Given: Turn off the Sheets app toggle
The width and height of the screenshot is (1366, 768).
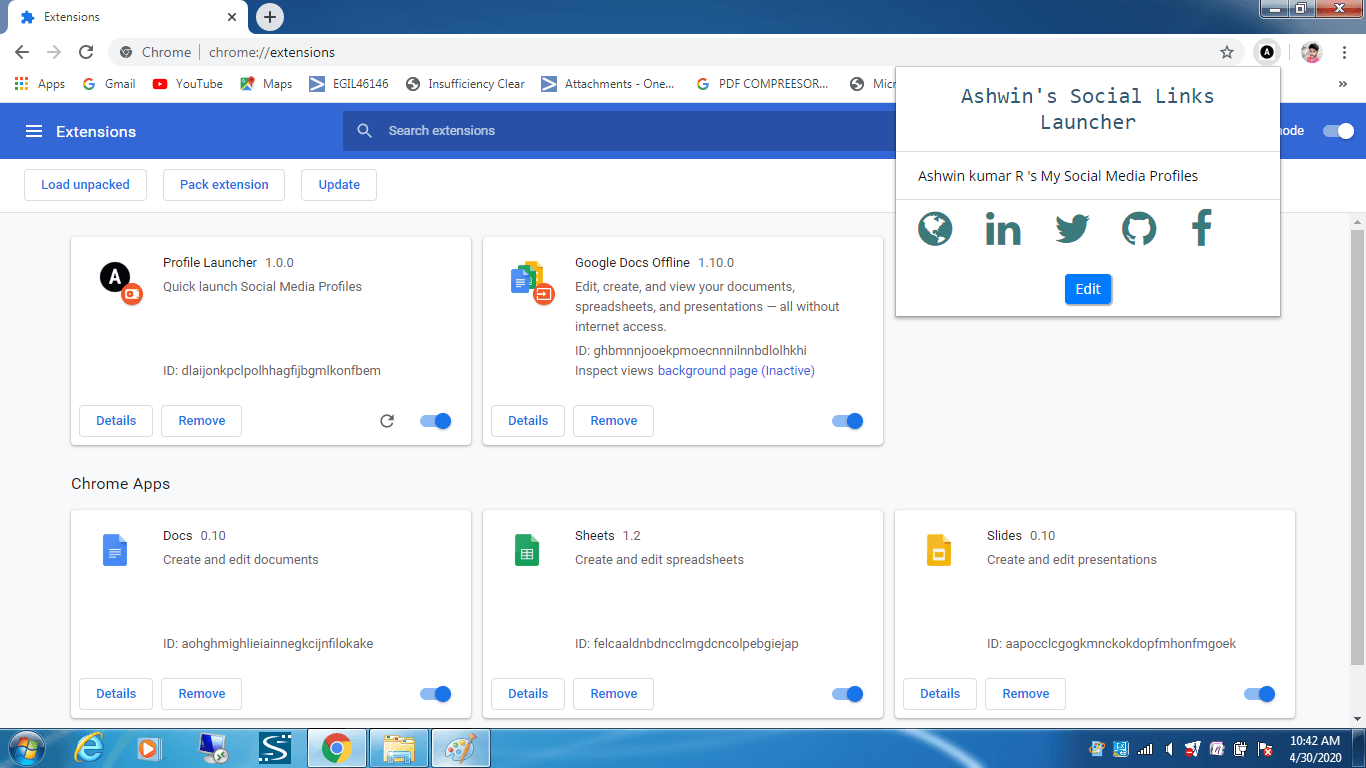Looking at the screenshot, I should pyautogui.click(x=848, y=694).
